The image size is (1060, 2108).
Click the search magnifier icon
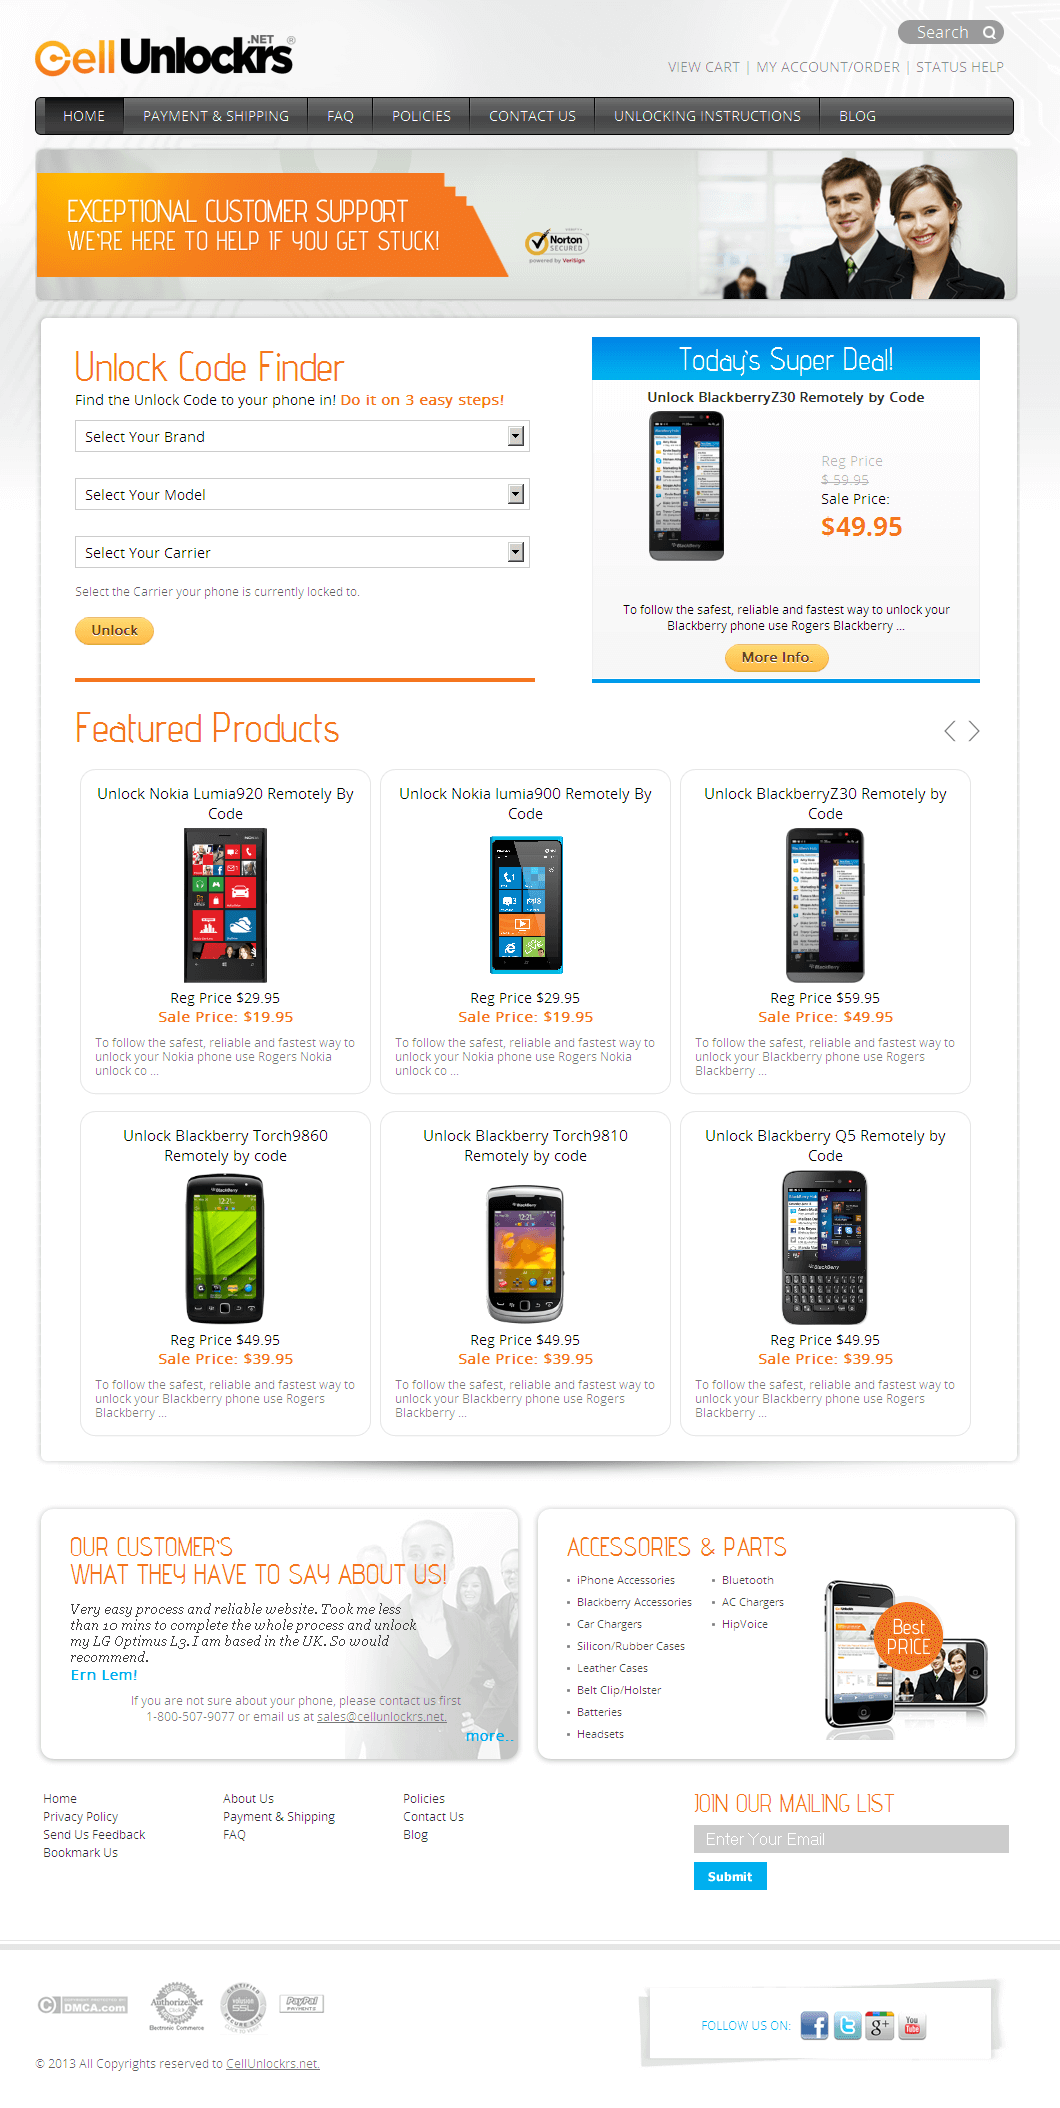point(989,33)
